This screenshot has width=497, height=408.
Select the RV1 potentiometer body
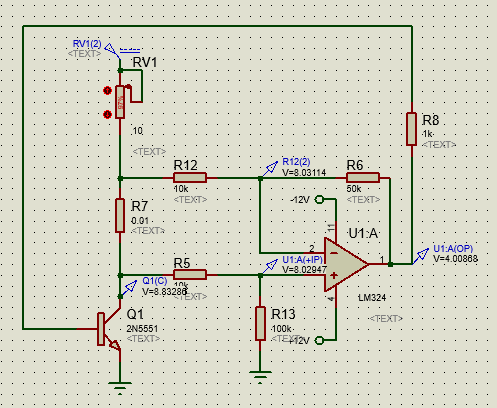[120, 102]
